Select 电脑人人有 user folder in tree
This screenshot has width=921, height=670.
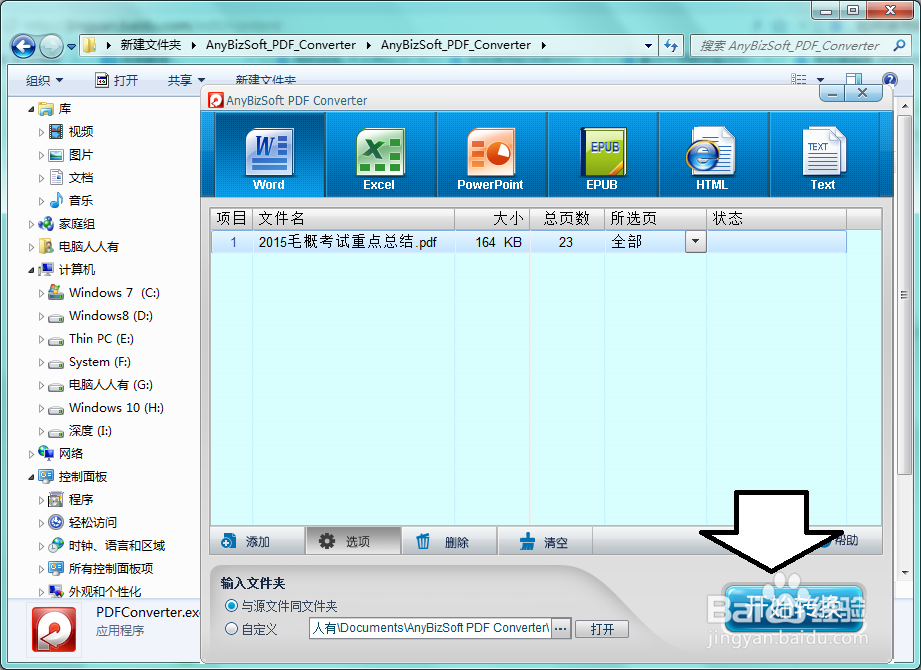[88, 247]
